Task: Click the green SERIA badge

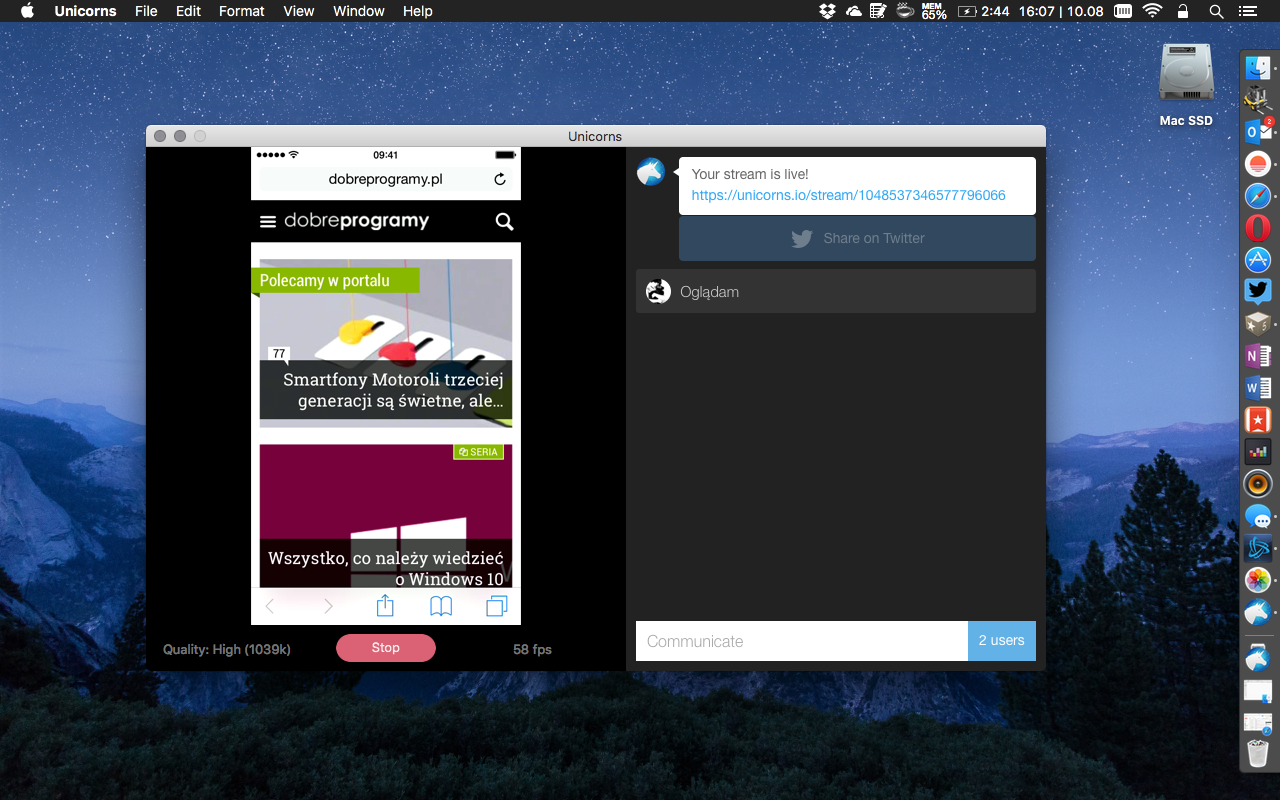Action: [478, 452]
